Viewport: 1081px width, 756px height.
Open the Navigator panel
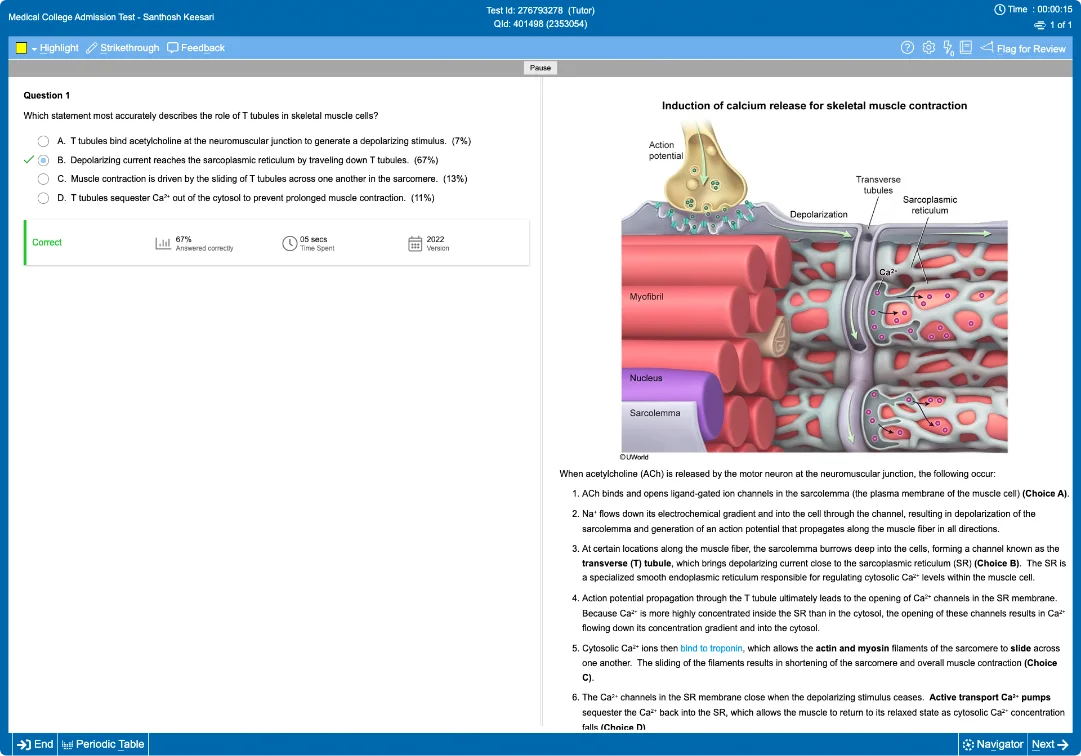click(x=992, y=744)
